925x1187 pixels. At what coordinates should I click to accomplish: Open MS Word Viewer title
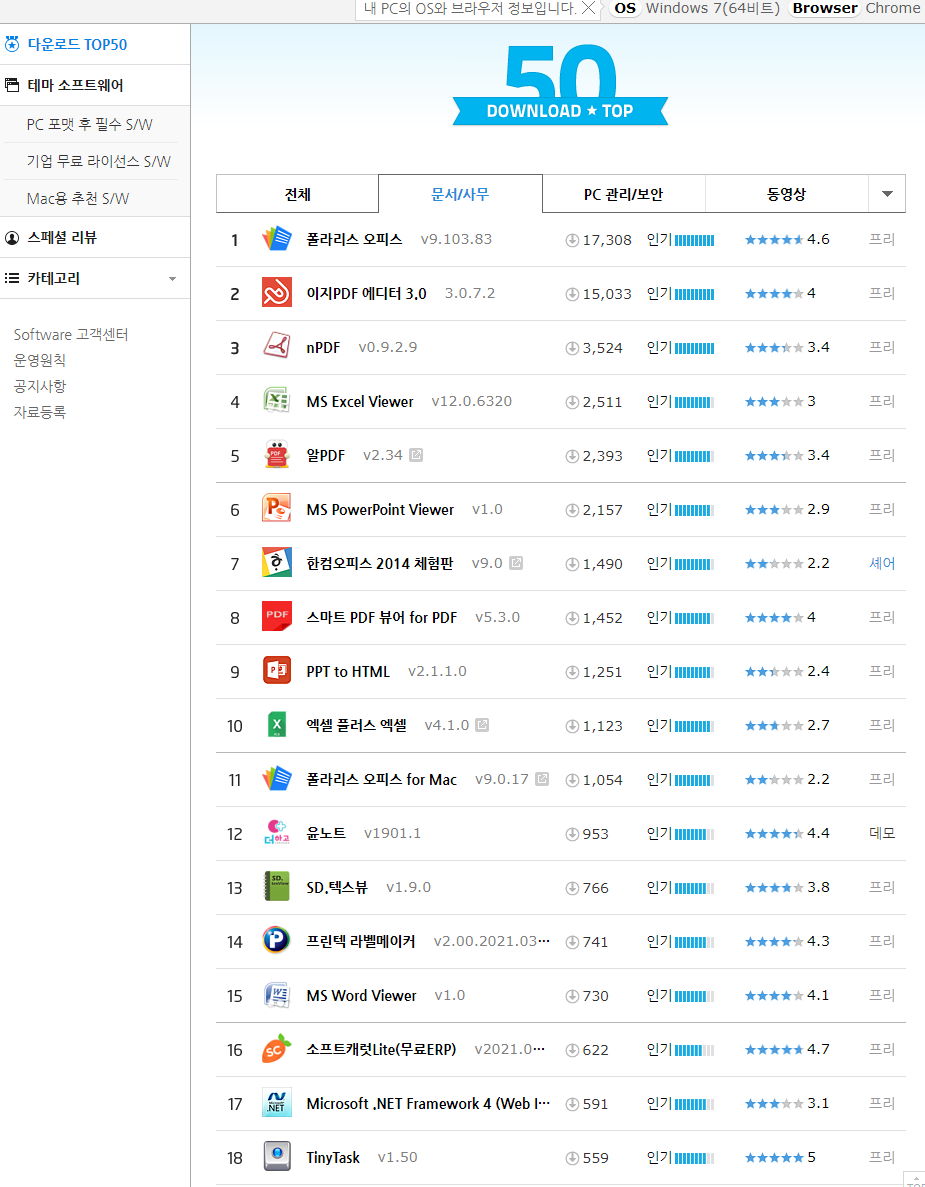tap(361, 995)
